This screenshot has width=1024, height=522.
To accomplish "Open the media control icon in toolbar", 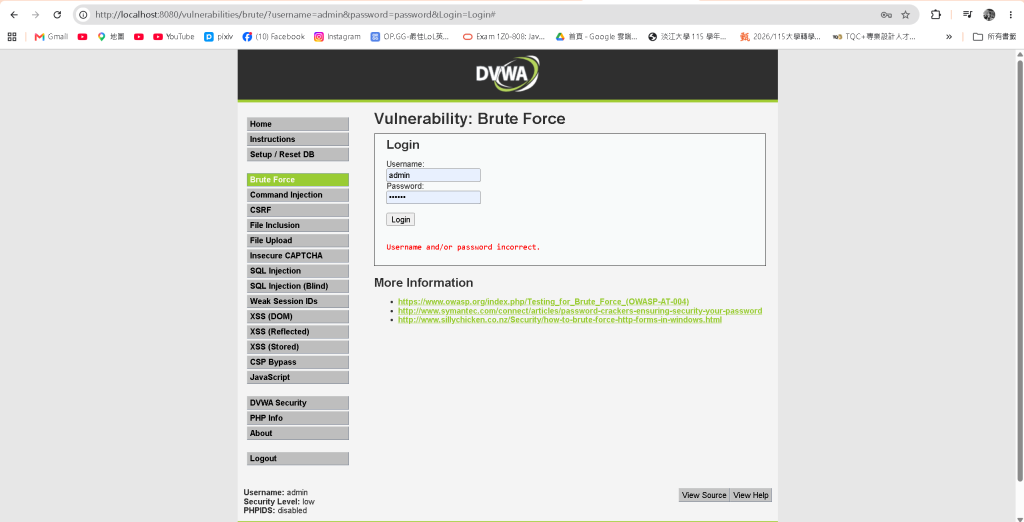I will click(x=968, y=14).
